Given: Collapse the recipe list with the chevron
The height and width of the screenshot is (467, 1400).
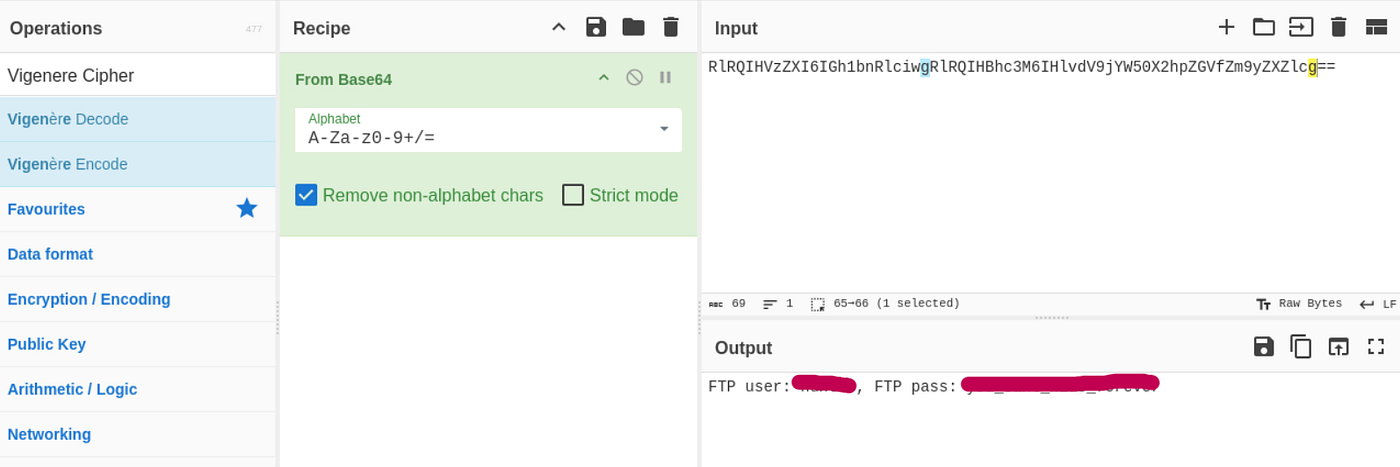Looking at the screenshot, I should pos(559,27).
